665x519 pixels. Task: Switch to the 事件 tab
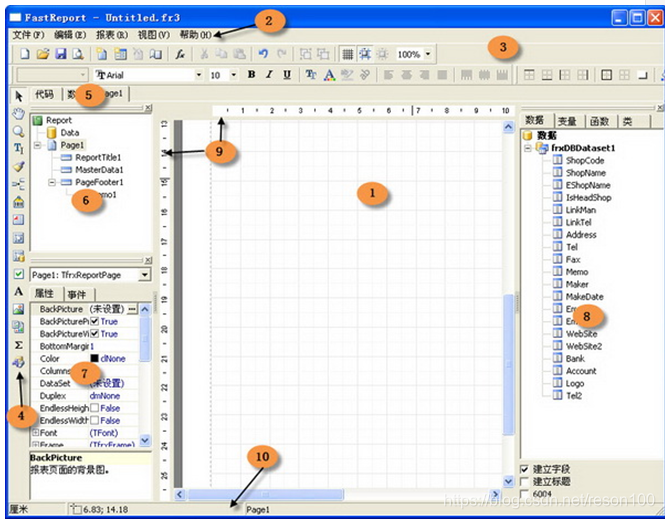click(77, 294)
